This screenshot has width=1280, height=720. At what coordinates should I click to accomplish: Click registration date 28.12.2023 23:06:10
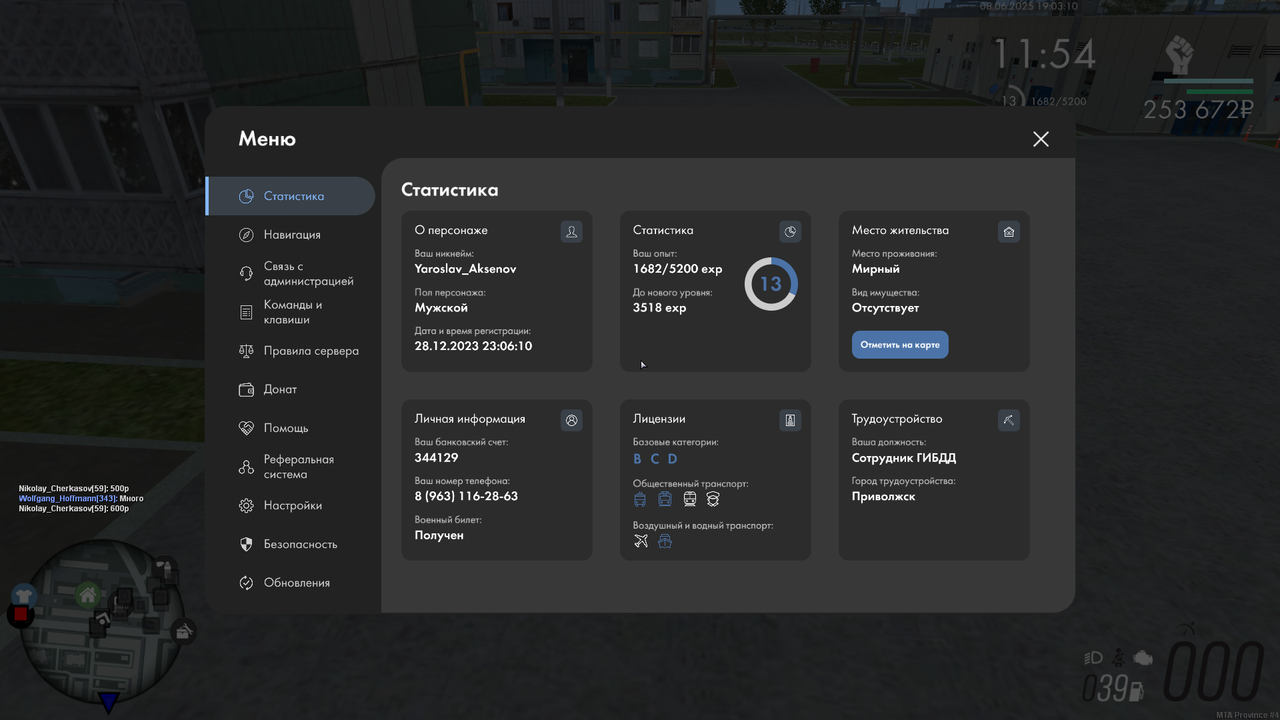point(473,346)
